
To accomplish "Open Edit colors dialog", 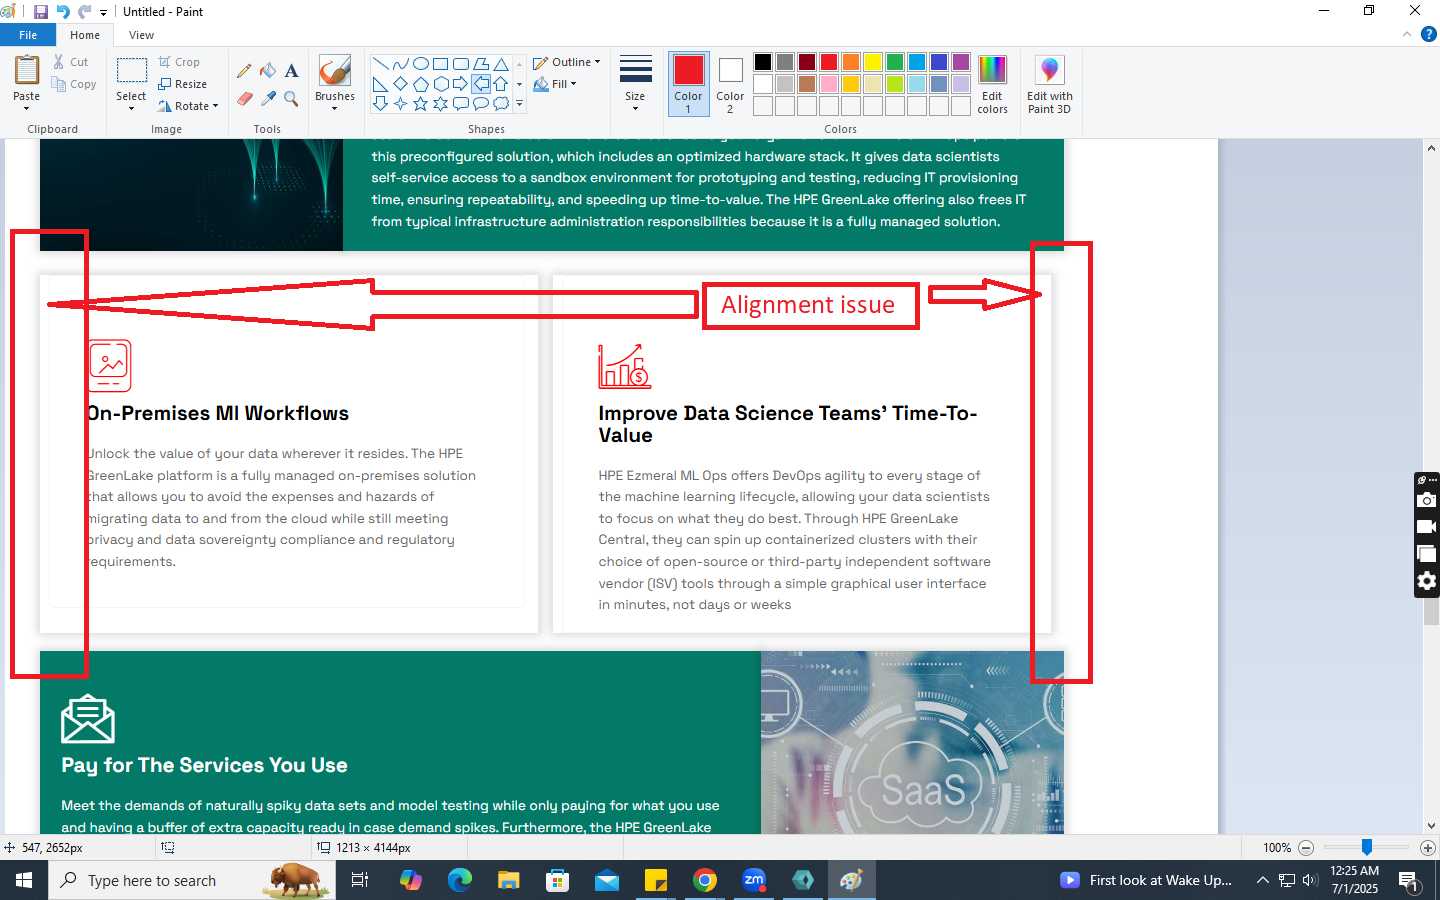I will tap(992, 85).
